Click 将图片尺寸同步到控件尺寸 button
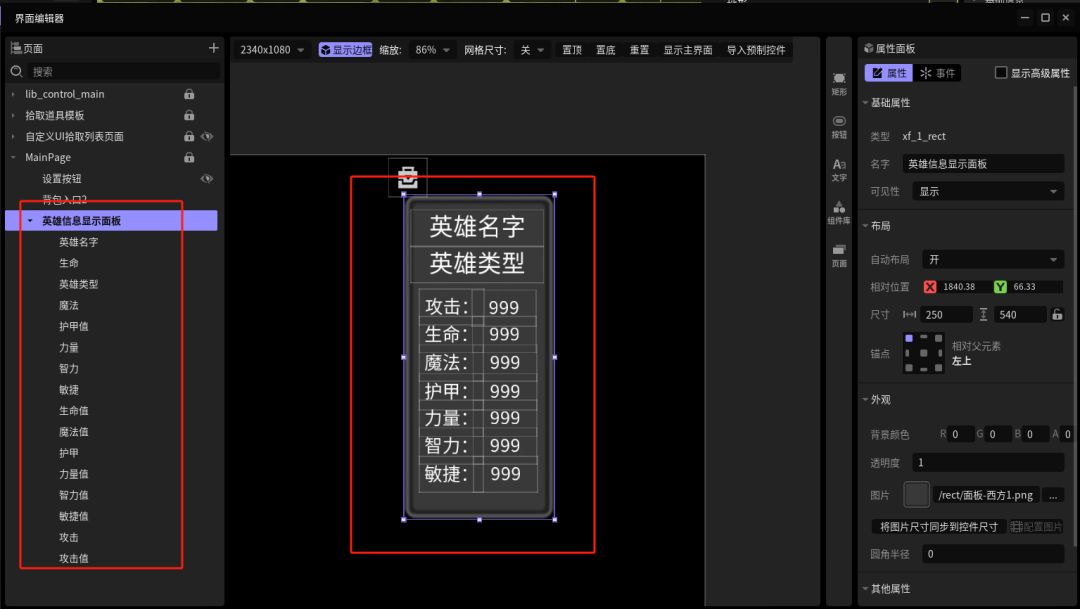This screenshot has height=609, width=1080. 939,527
